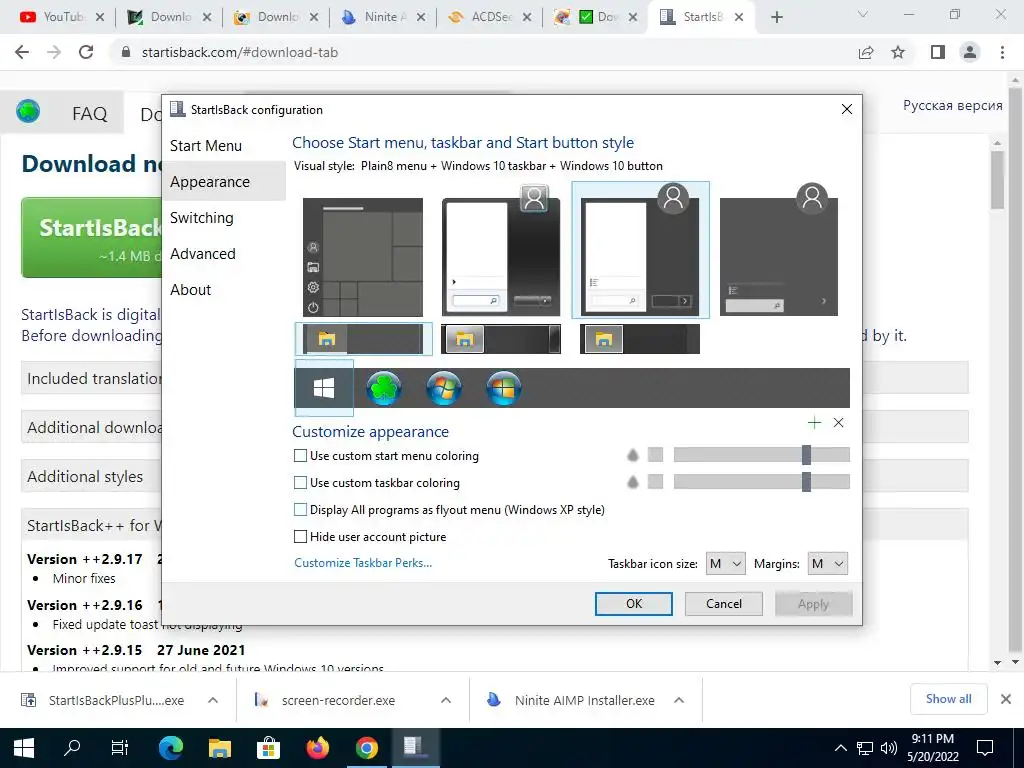Go back in Chrome browser history
Image resolution: width=1024 pixels, height=768 pixels.
[22, 52]
